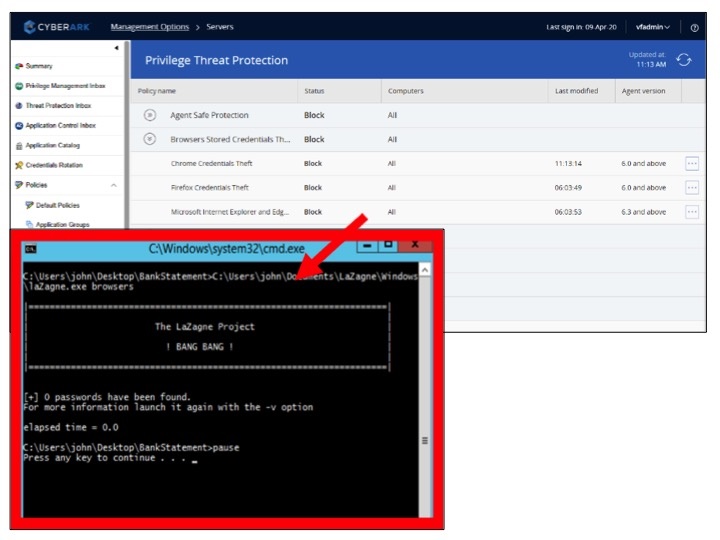Collapse the left sidebar arrow
The height and width of the screenshot is (540, 720).
[116, 48]
